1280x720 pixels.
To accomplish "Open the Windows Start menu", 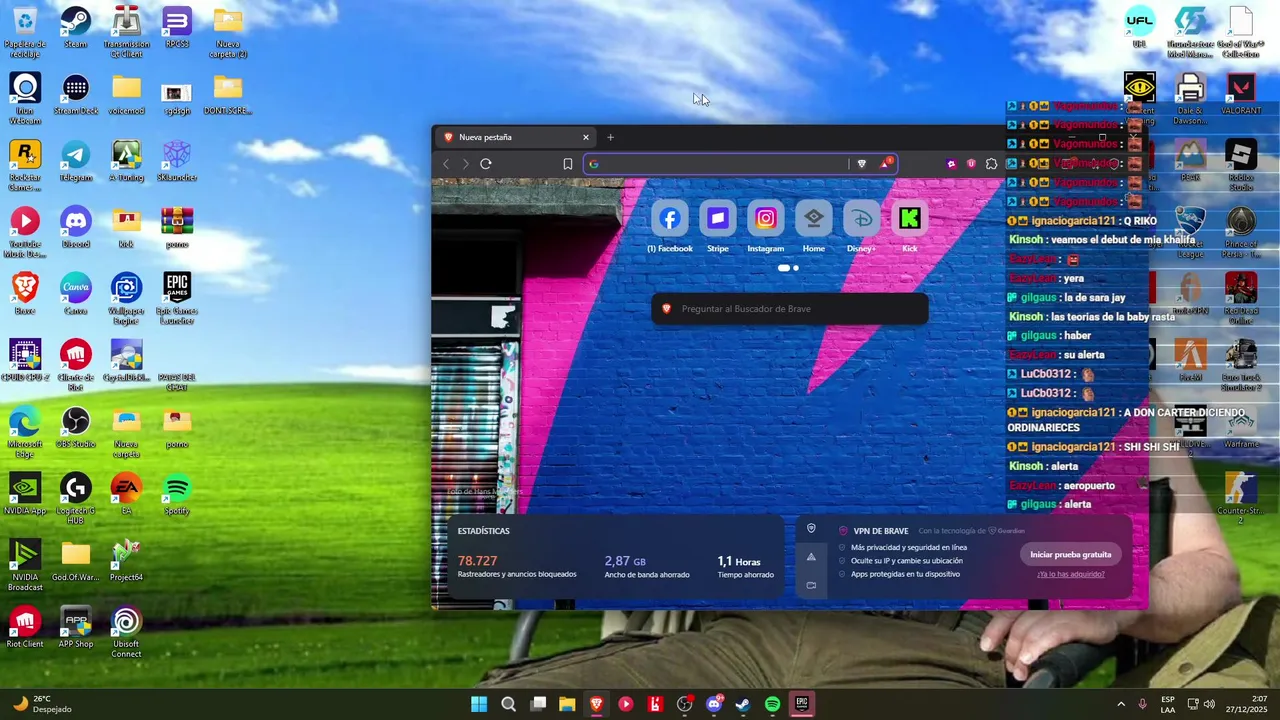I will 479,704.
